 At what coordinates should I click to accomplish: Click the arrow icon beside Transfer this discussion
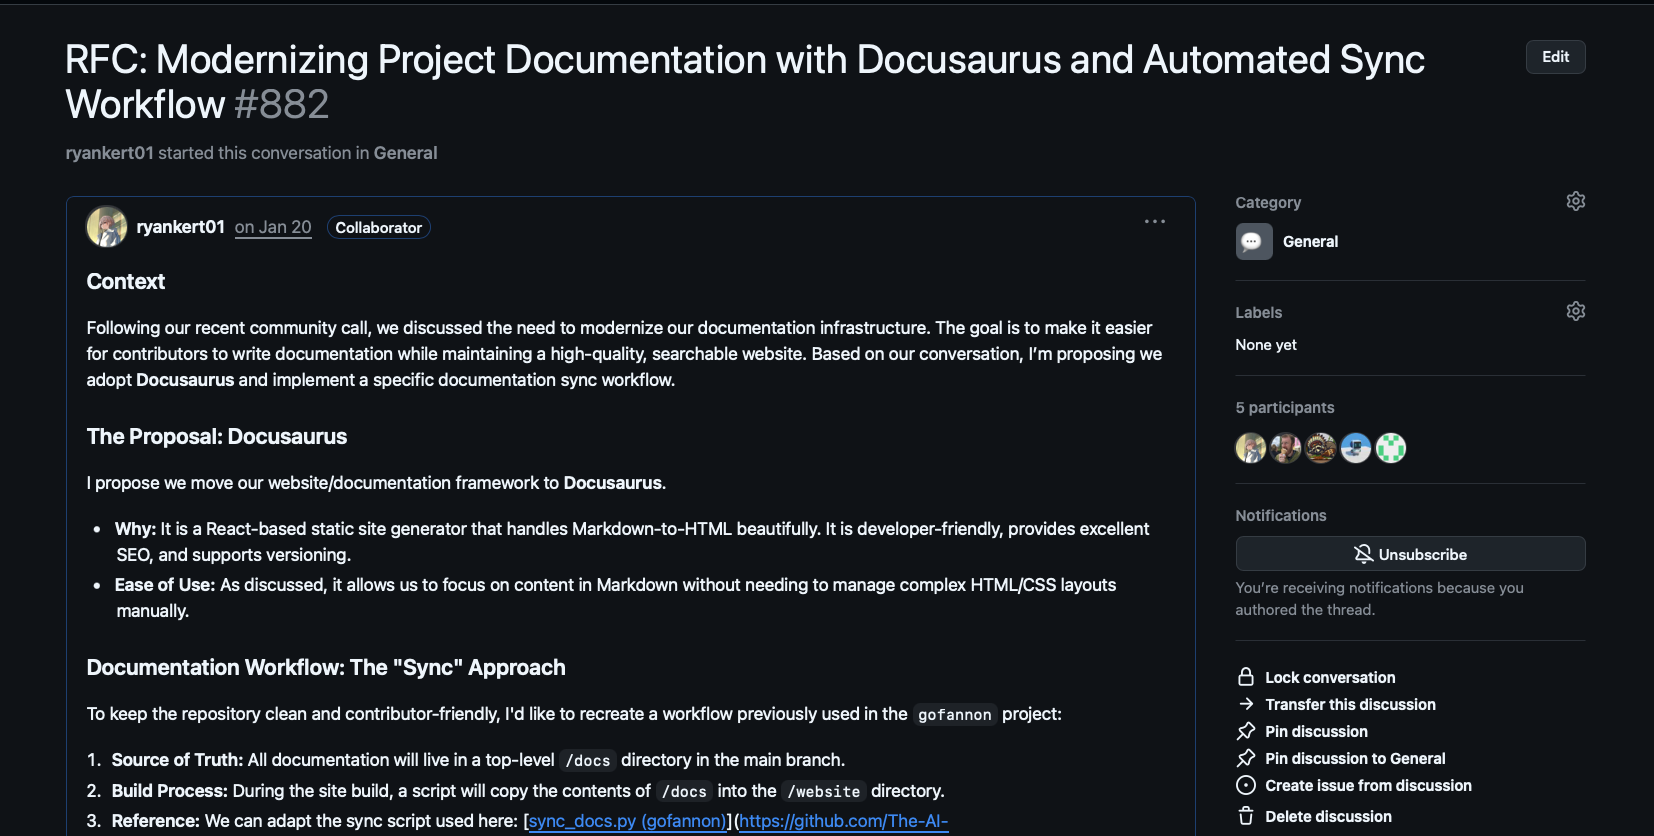click(1246, 704)
